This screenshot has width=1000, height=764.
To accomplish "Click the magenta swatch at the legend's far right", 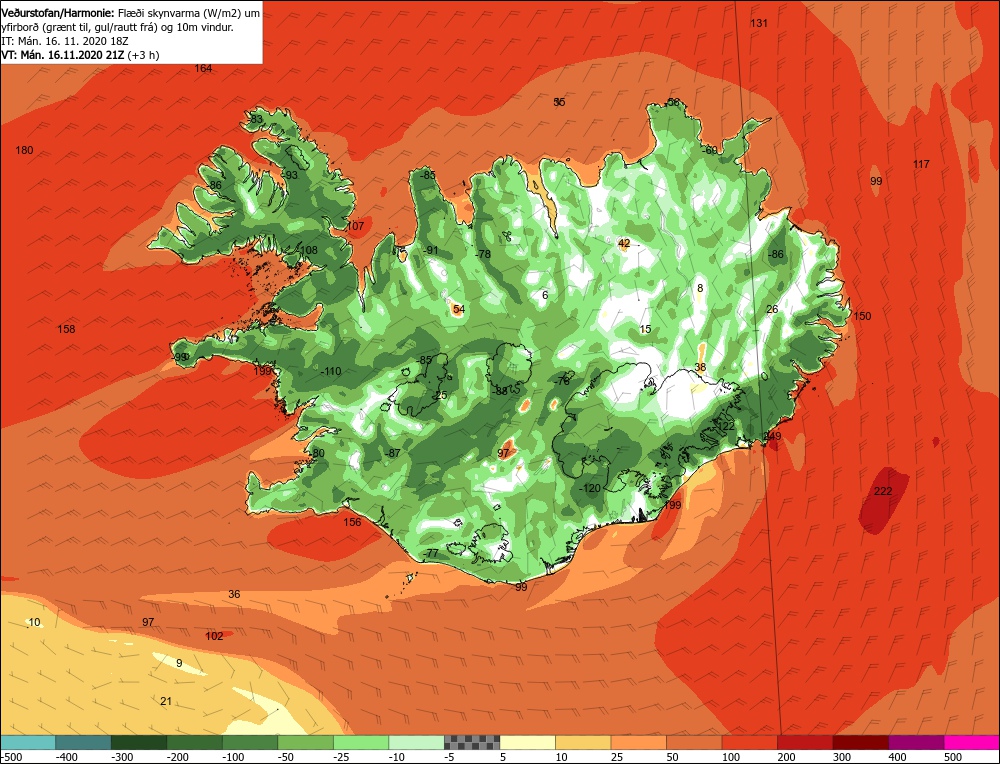I will pos(972,742).
